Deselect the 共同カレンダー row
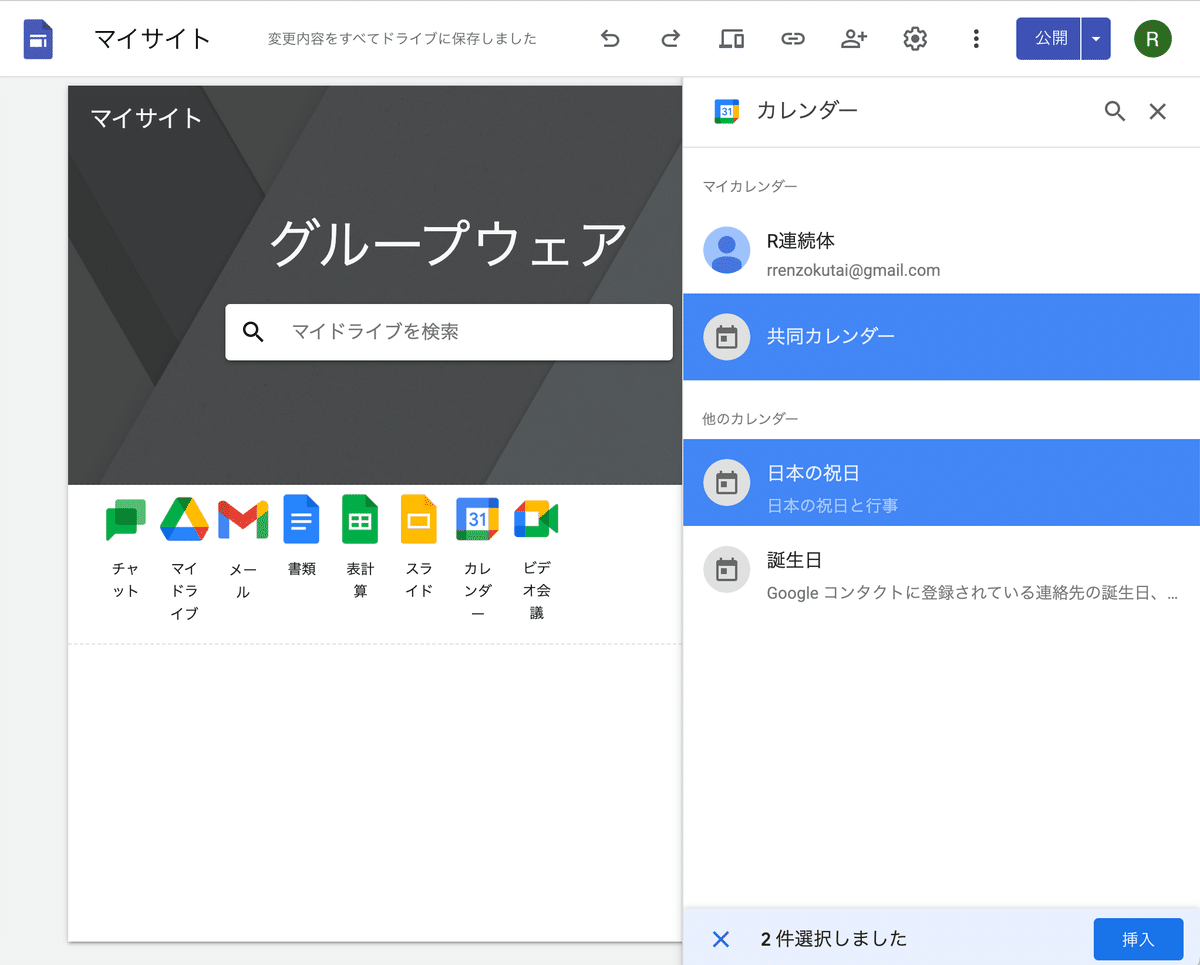Viewport: 1200px width, 965px height. (x=941, y=337)
